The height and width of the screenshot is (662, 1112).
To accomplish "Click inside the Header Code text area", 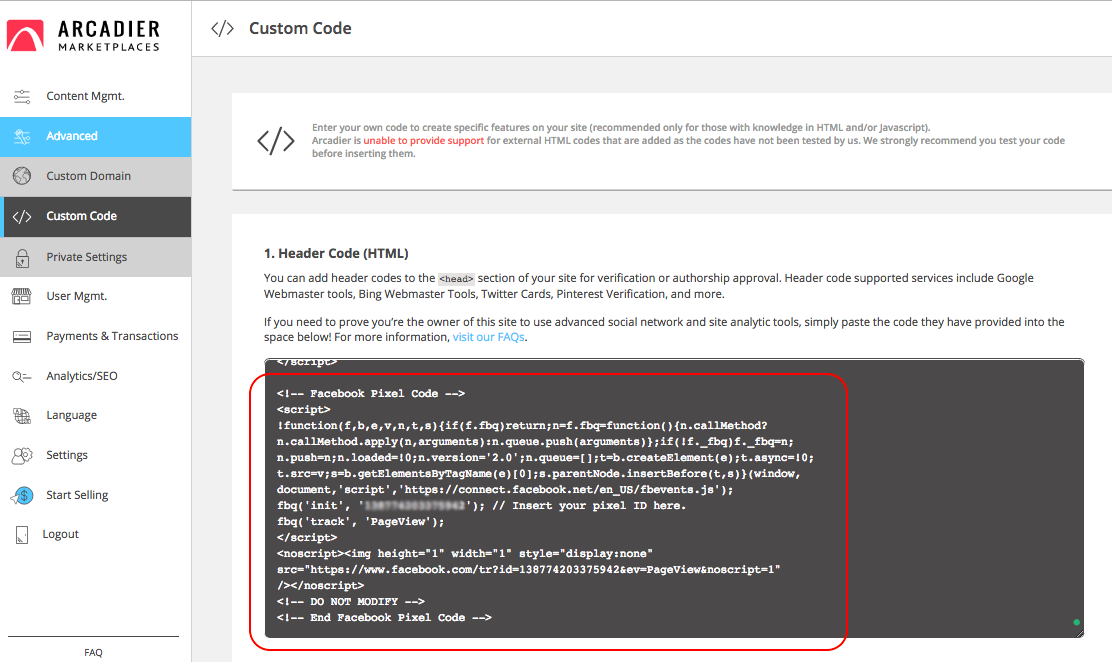I will tap(674, 498).
